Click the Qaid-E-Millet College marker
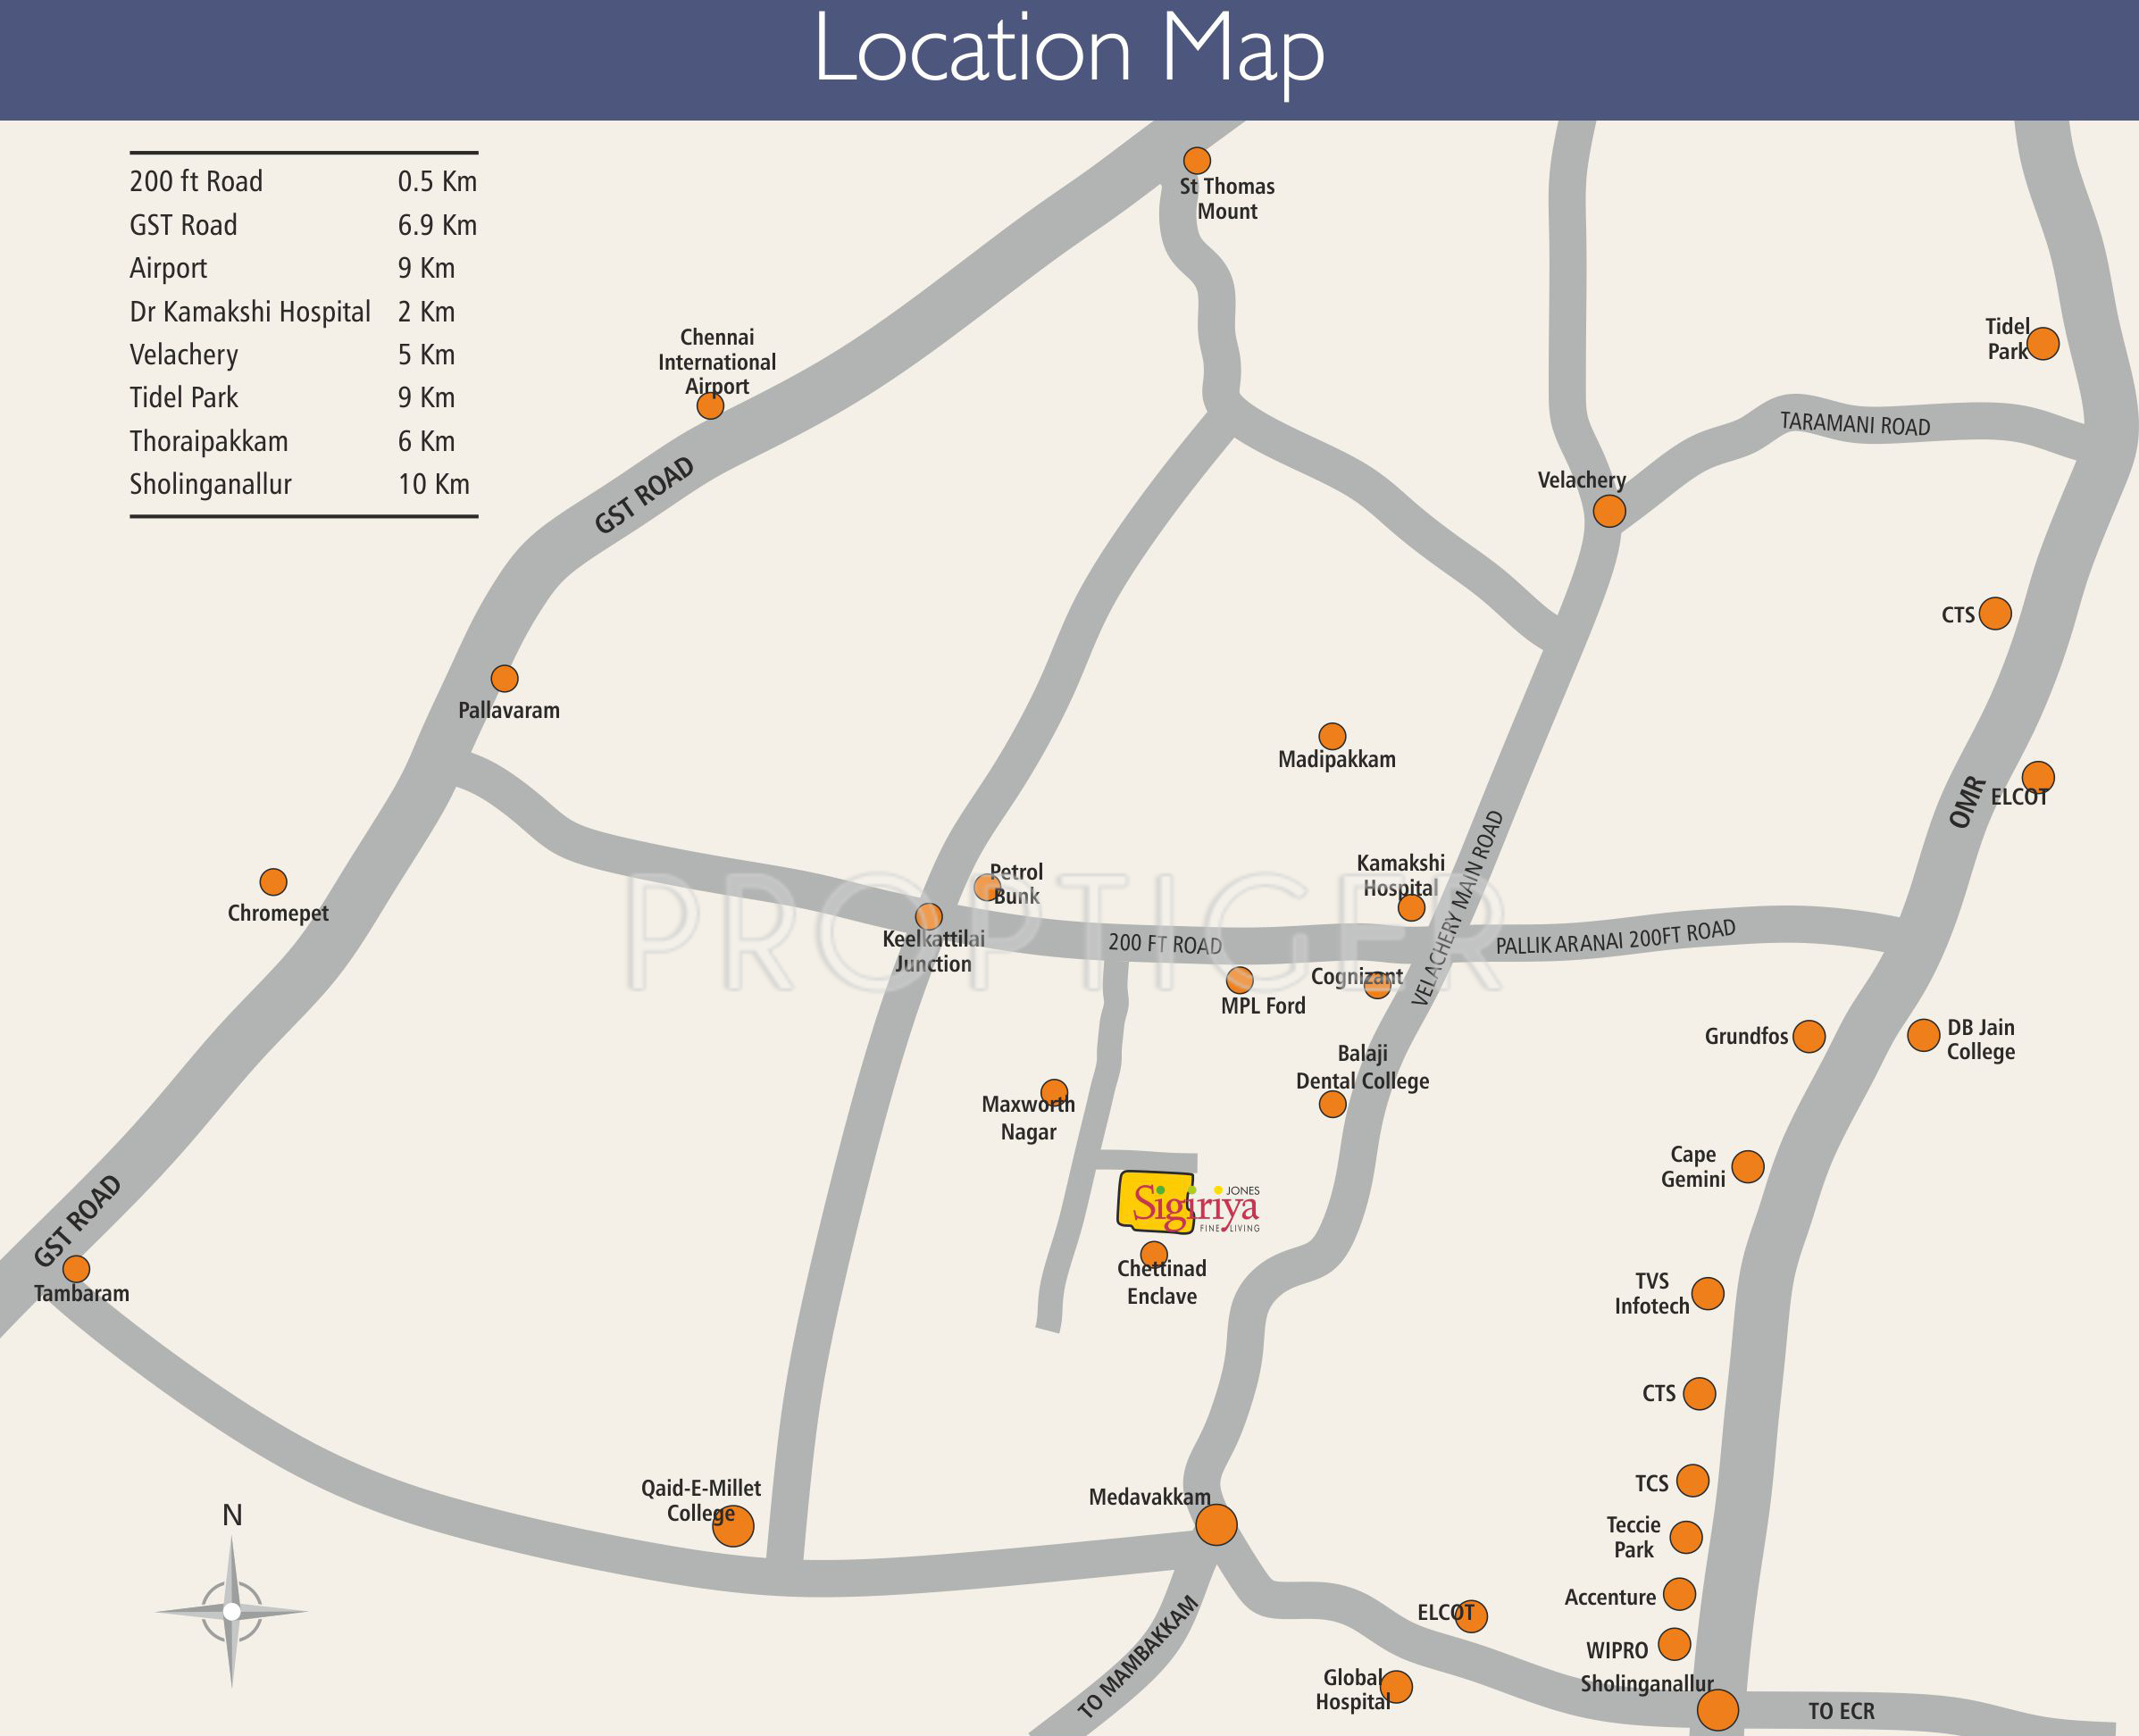 pos(733,1526)
